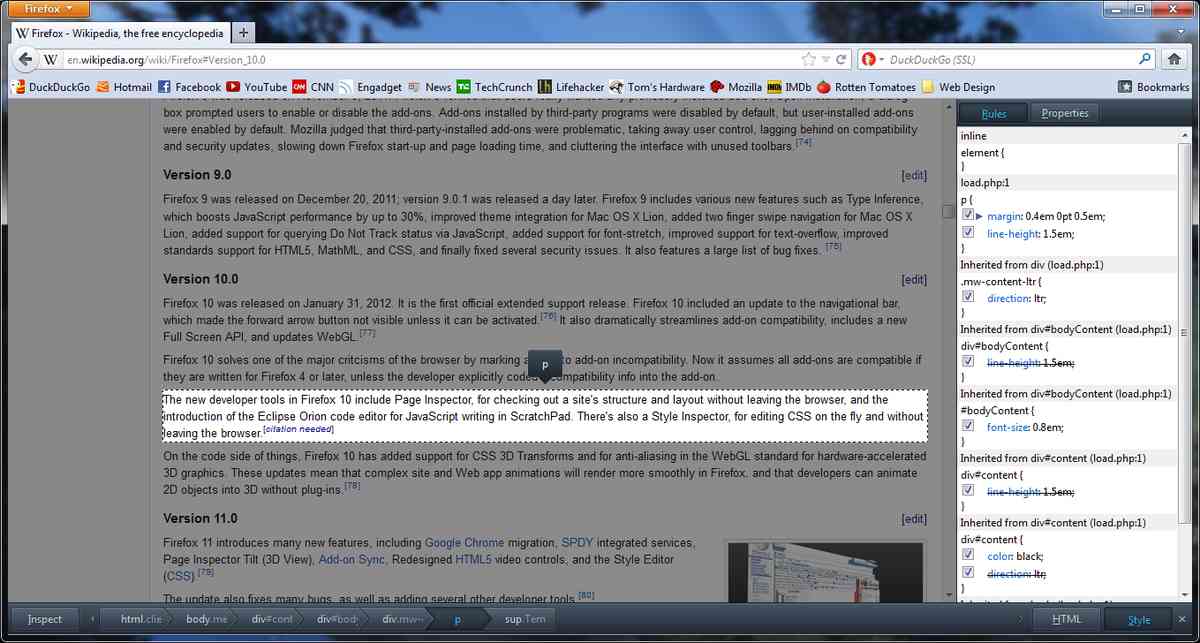Click the address bar URL field
This screenshot has width=1200, height=643.
[x=430, y=60]
